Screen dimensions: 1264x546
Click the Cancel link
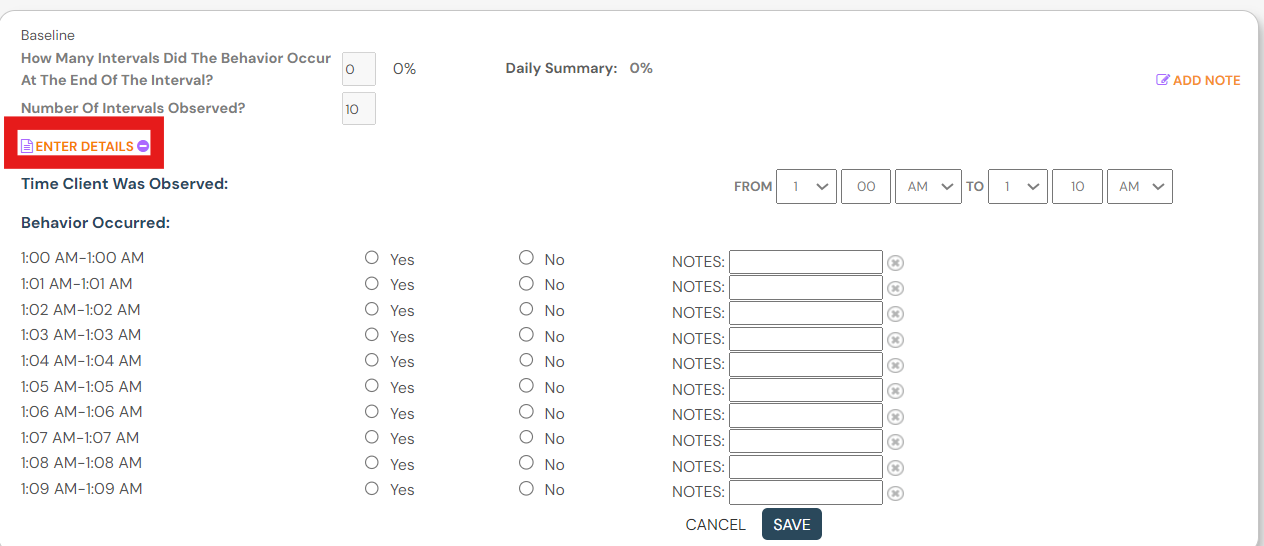pyautogui.click(x=715, y=525)
